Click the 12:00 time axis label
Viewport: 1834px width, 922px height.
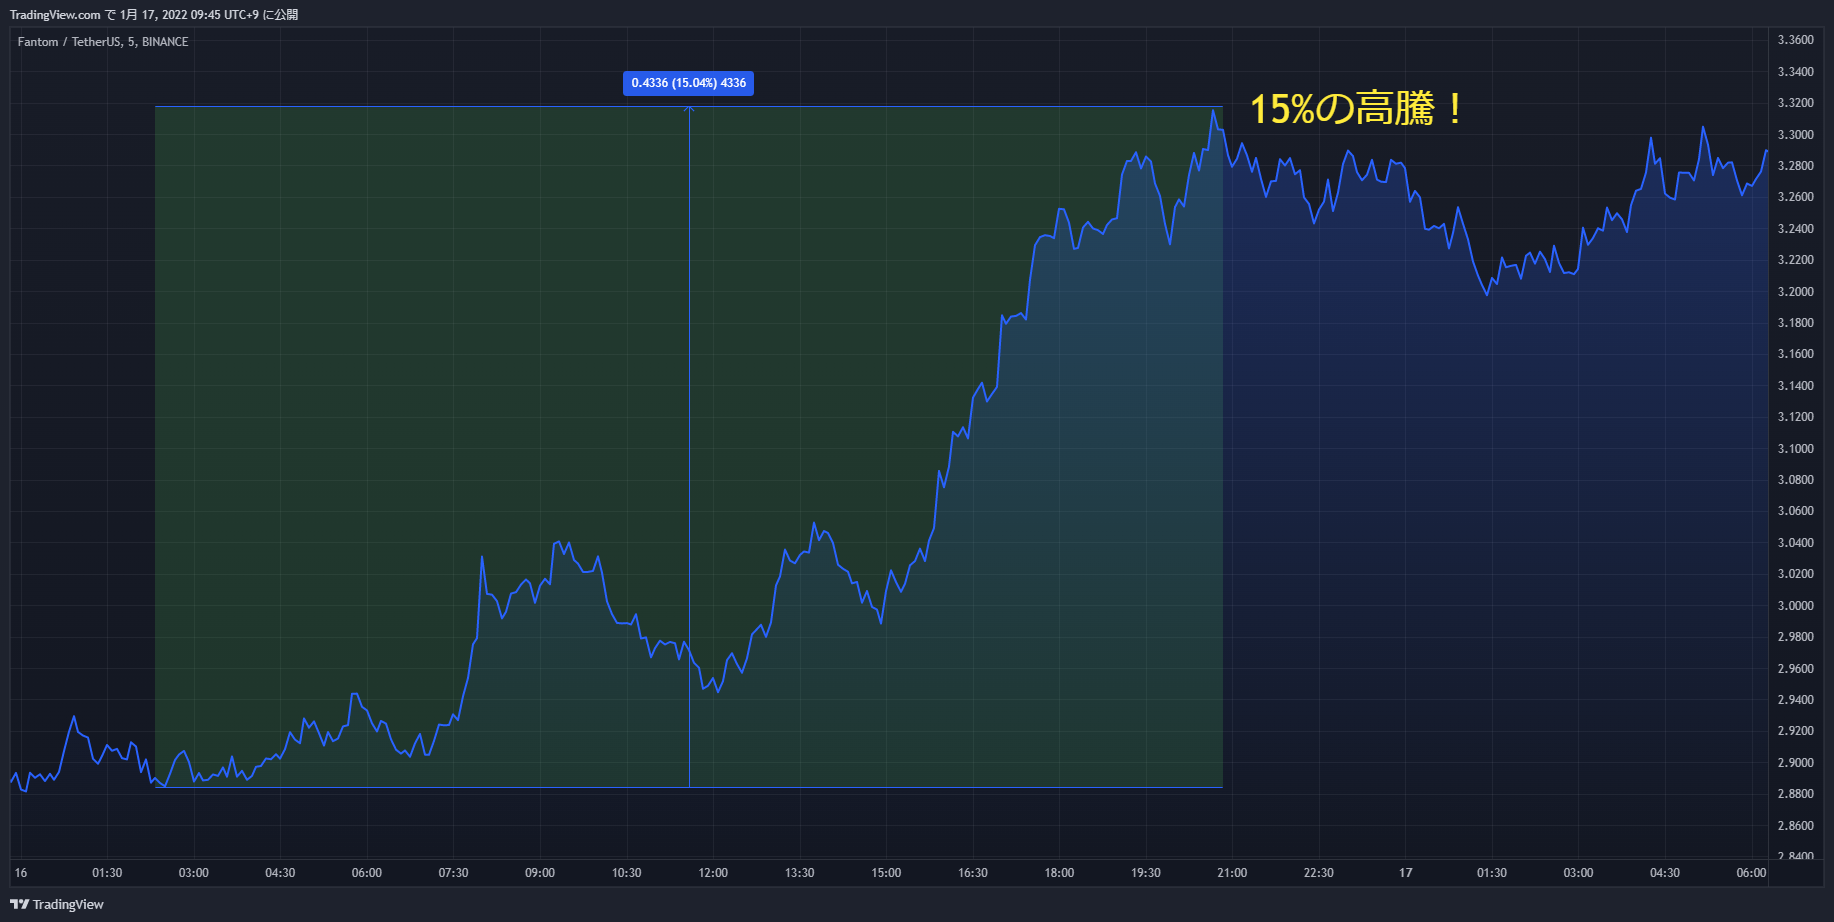[x=713, y=873]
